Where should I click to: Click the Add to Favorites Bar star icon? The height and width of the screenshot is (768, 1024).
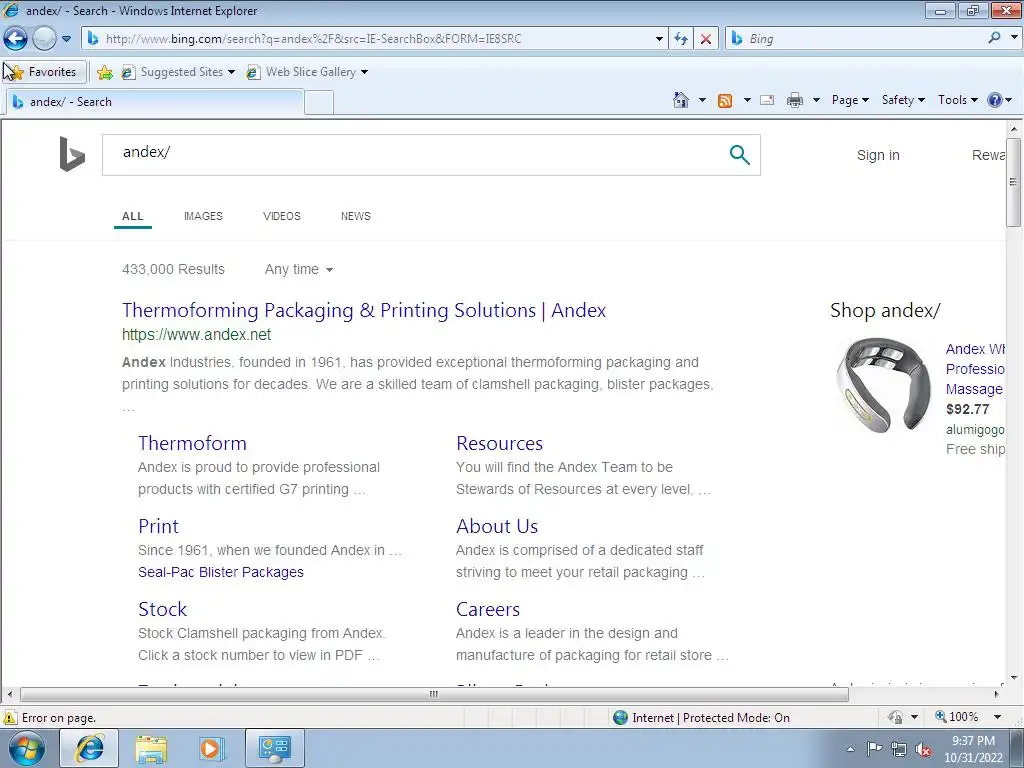tap(104, 72)
